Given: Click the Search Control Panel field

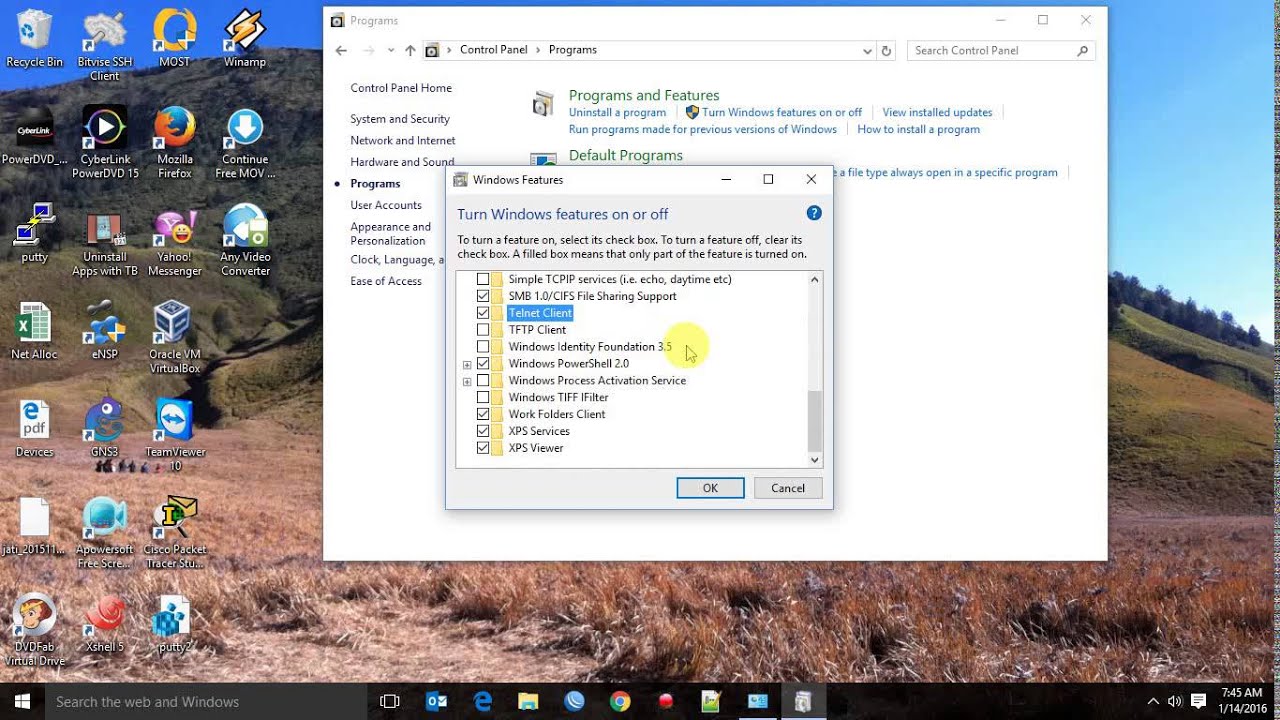Looking at the screenshot, I should click(1001, 50).
